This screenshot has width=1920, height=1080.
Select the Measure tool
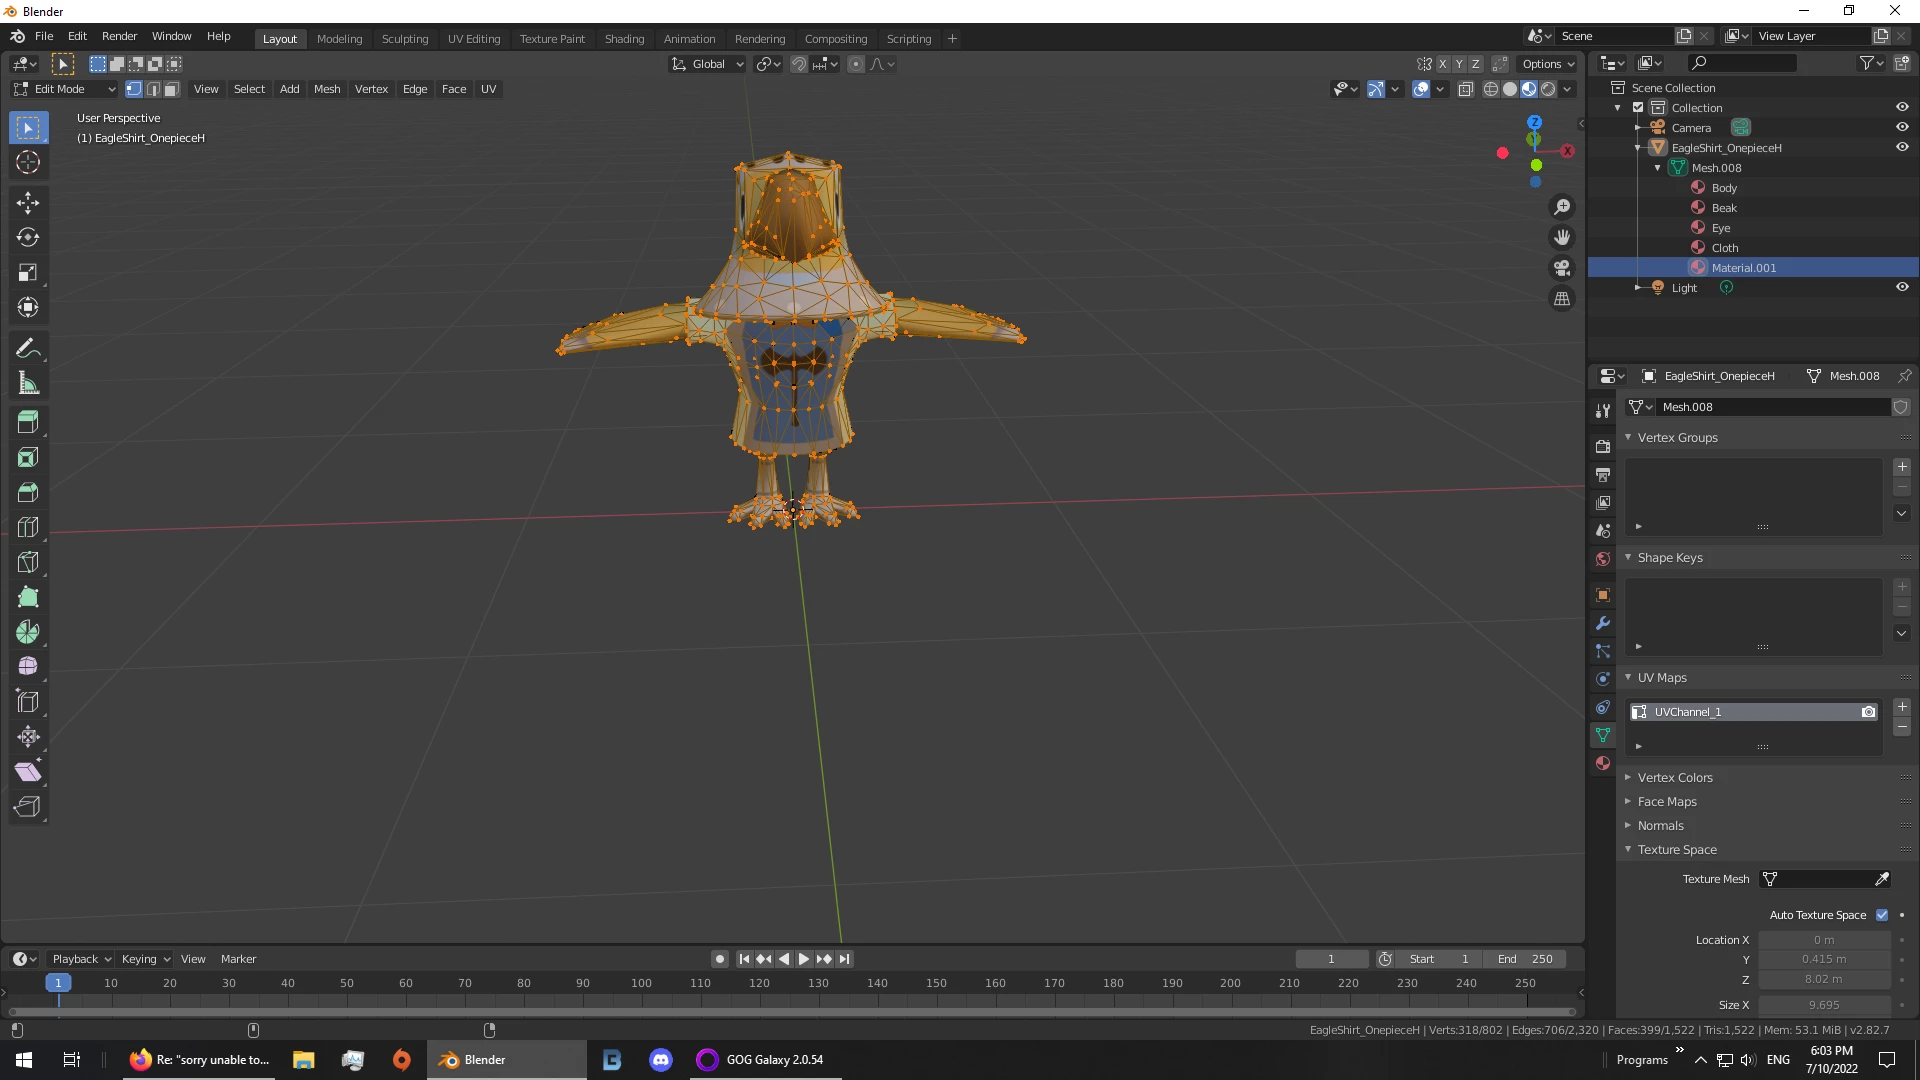click(x=27, y=384)
